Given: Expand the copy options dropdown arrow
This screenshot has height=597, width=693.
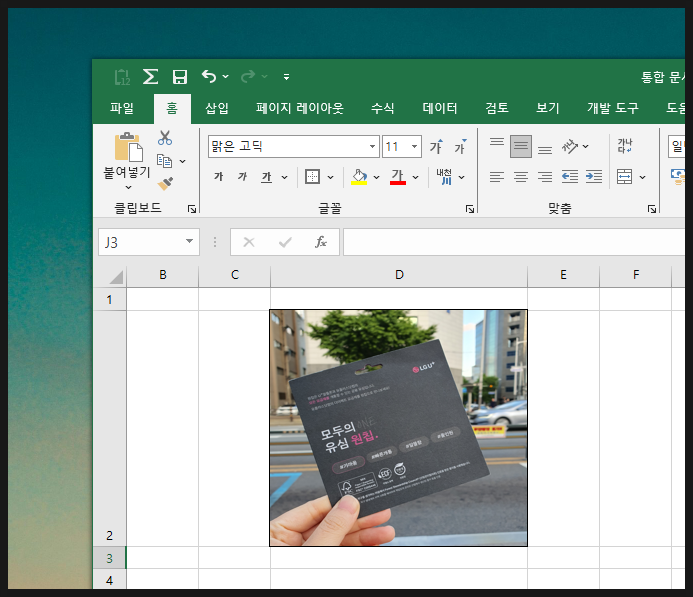Looking at the screenshot, I should [x=182, y=161].
